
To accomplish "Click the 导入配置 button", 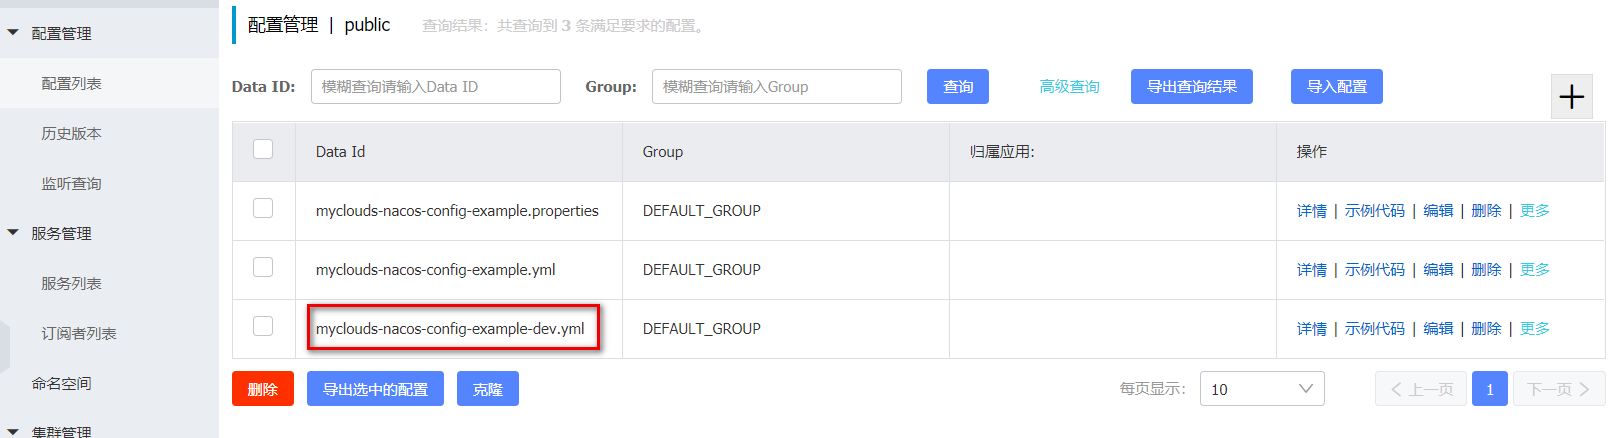I will tap(1336, 87).
